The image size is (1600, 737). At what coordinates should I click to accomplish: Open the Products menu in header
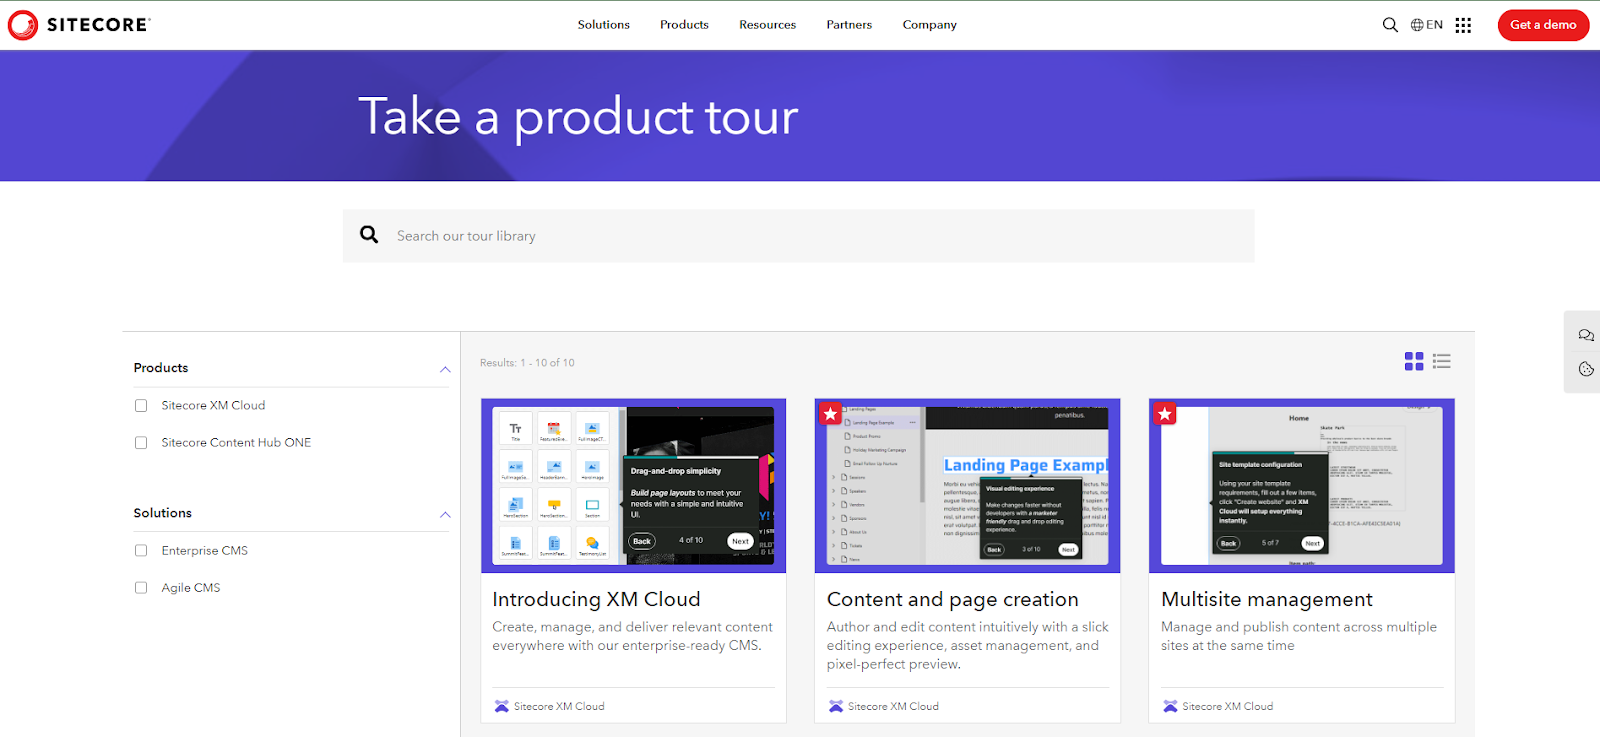point(684,25)
